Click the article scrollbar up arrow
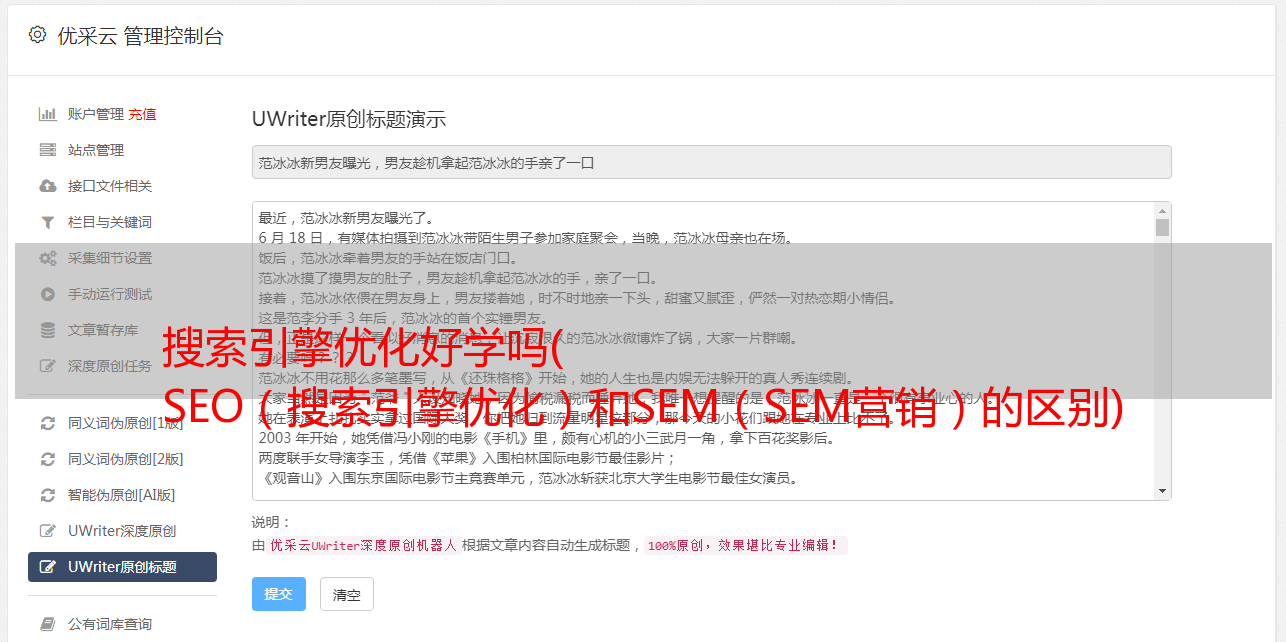This screenshot has width=1286, height=642. tap(1162, 211)
